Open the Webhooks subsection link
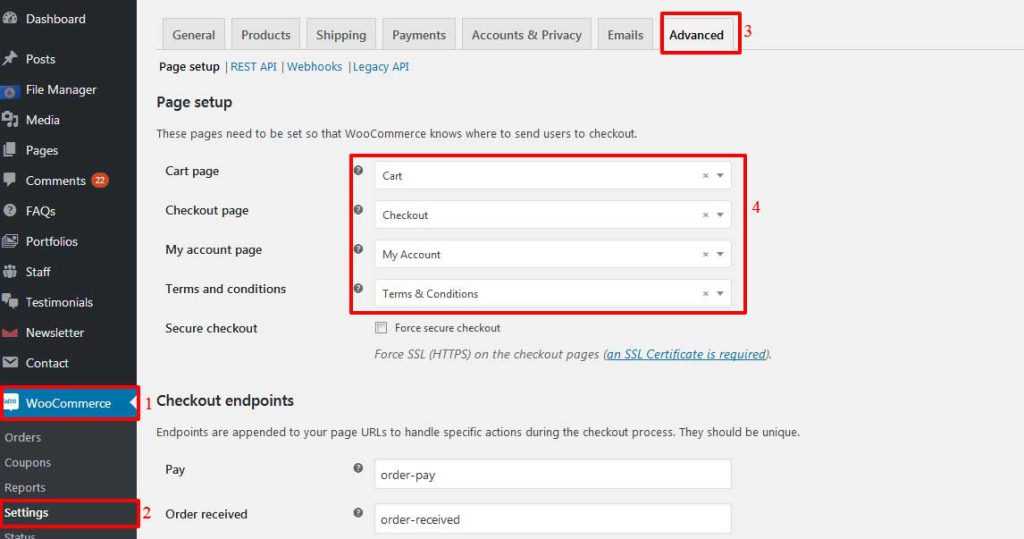This screenshot has width=1024, height=539. coord(314,67)
